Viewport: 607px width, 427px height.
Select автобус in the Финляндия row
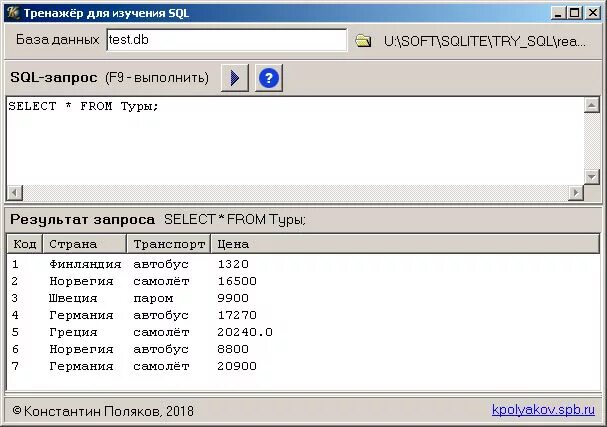pyautogui.click(x=161, y=264)
